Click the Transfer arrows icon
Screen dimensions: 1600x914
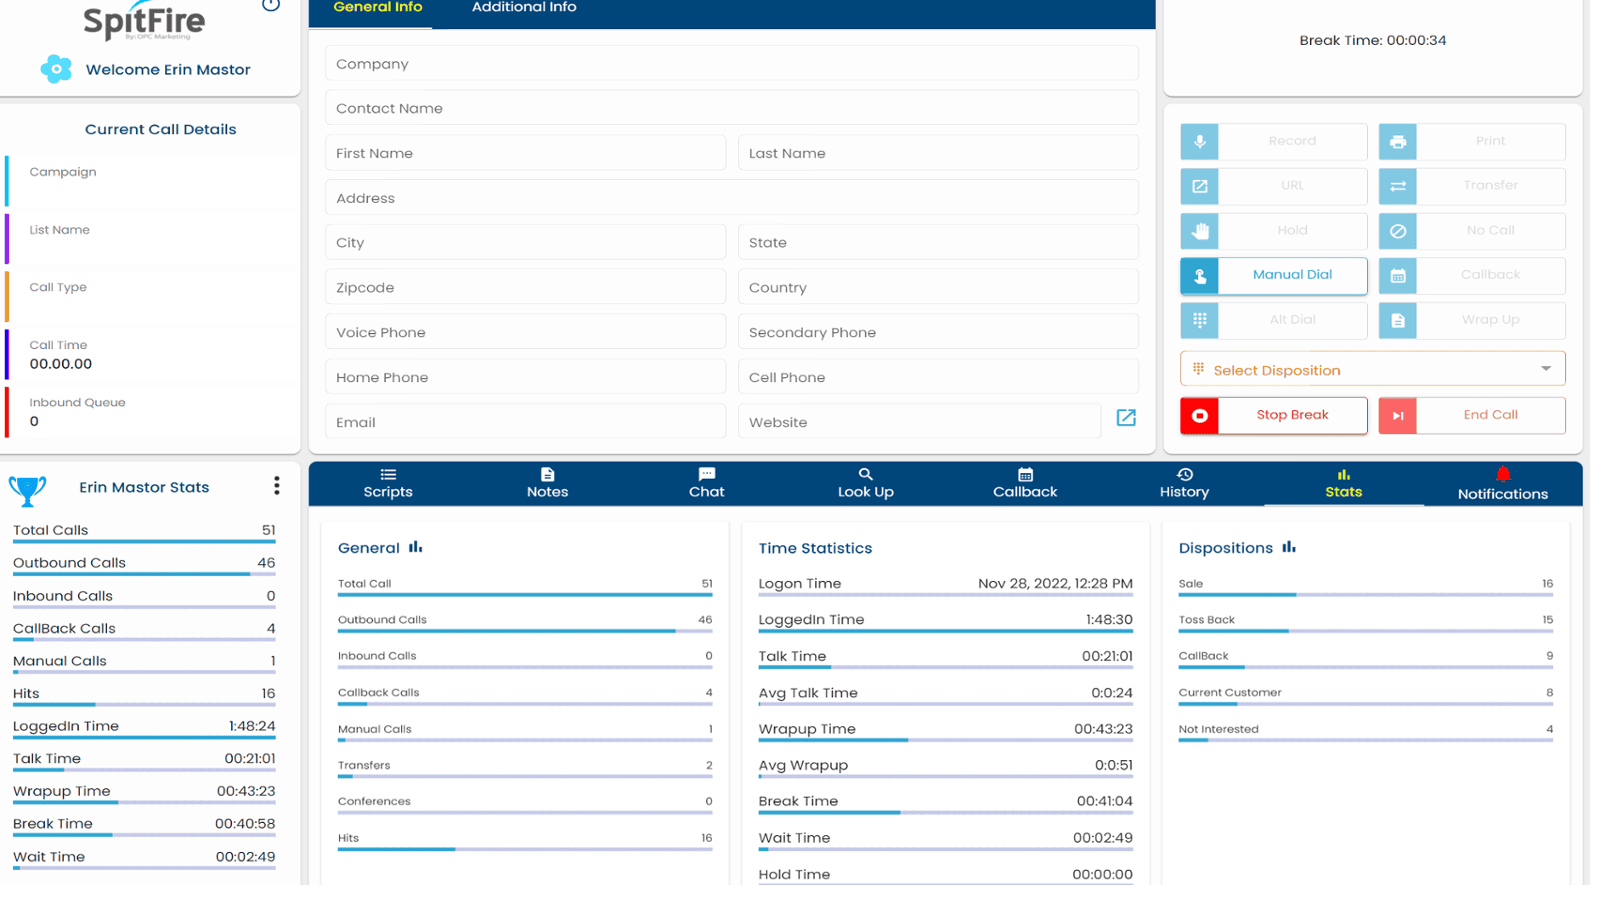pos(1397,186)
